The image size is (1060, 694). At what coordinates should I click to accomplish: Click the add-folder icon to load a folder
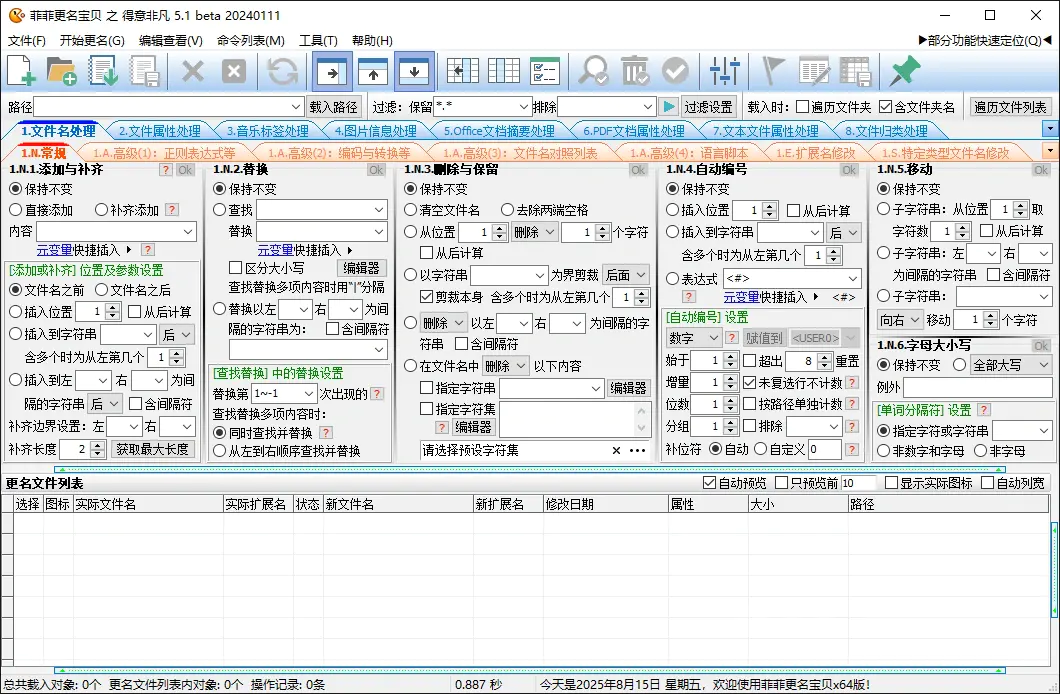coord(60,71)
